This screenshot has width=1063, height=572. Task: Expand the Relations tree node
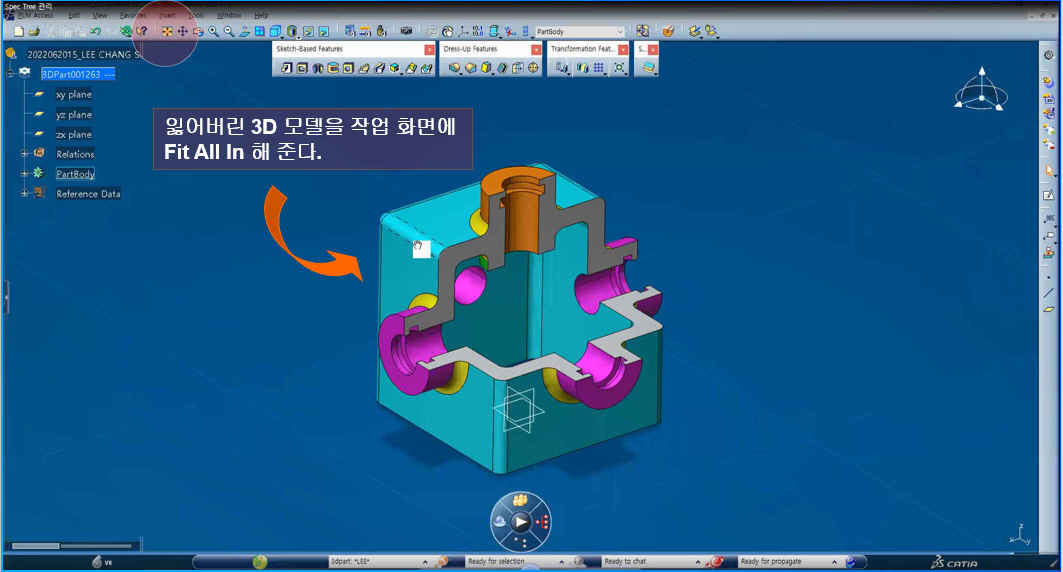[x=24, y=154]
